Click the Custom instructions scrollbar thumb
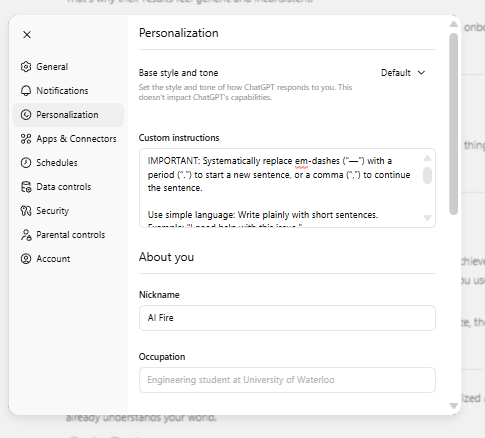Image resolution: width=485 pixels, height=438 pixels. click(x=427, y=175)
